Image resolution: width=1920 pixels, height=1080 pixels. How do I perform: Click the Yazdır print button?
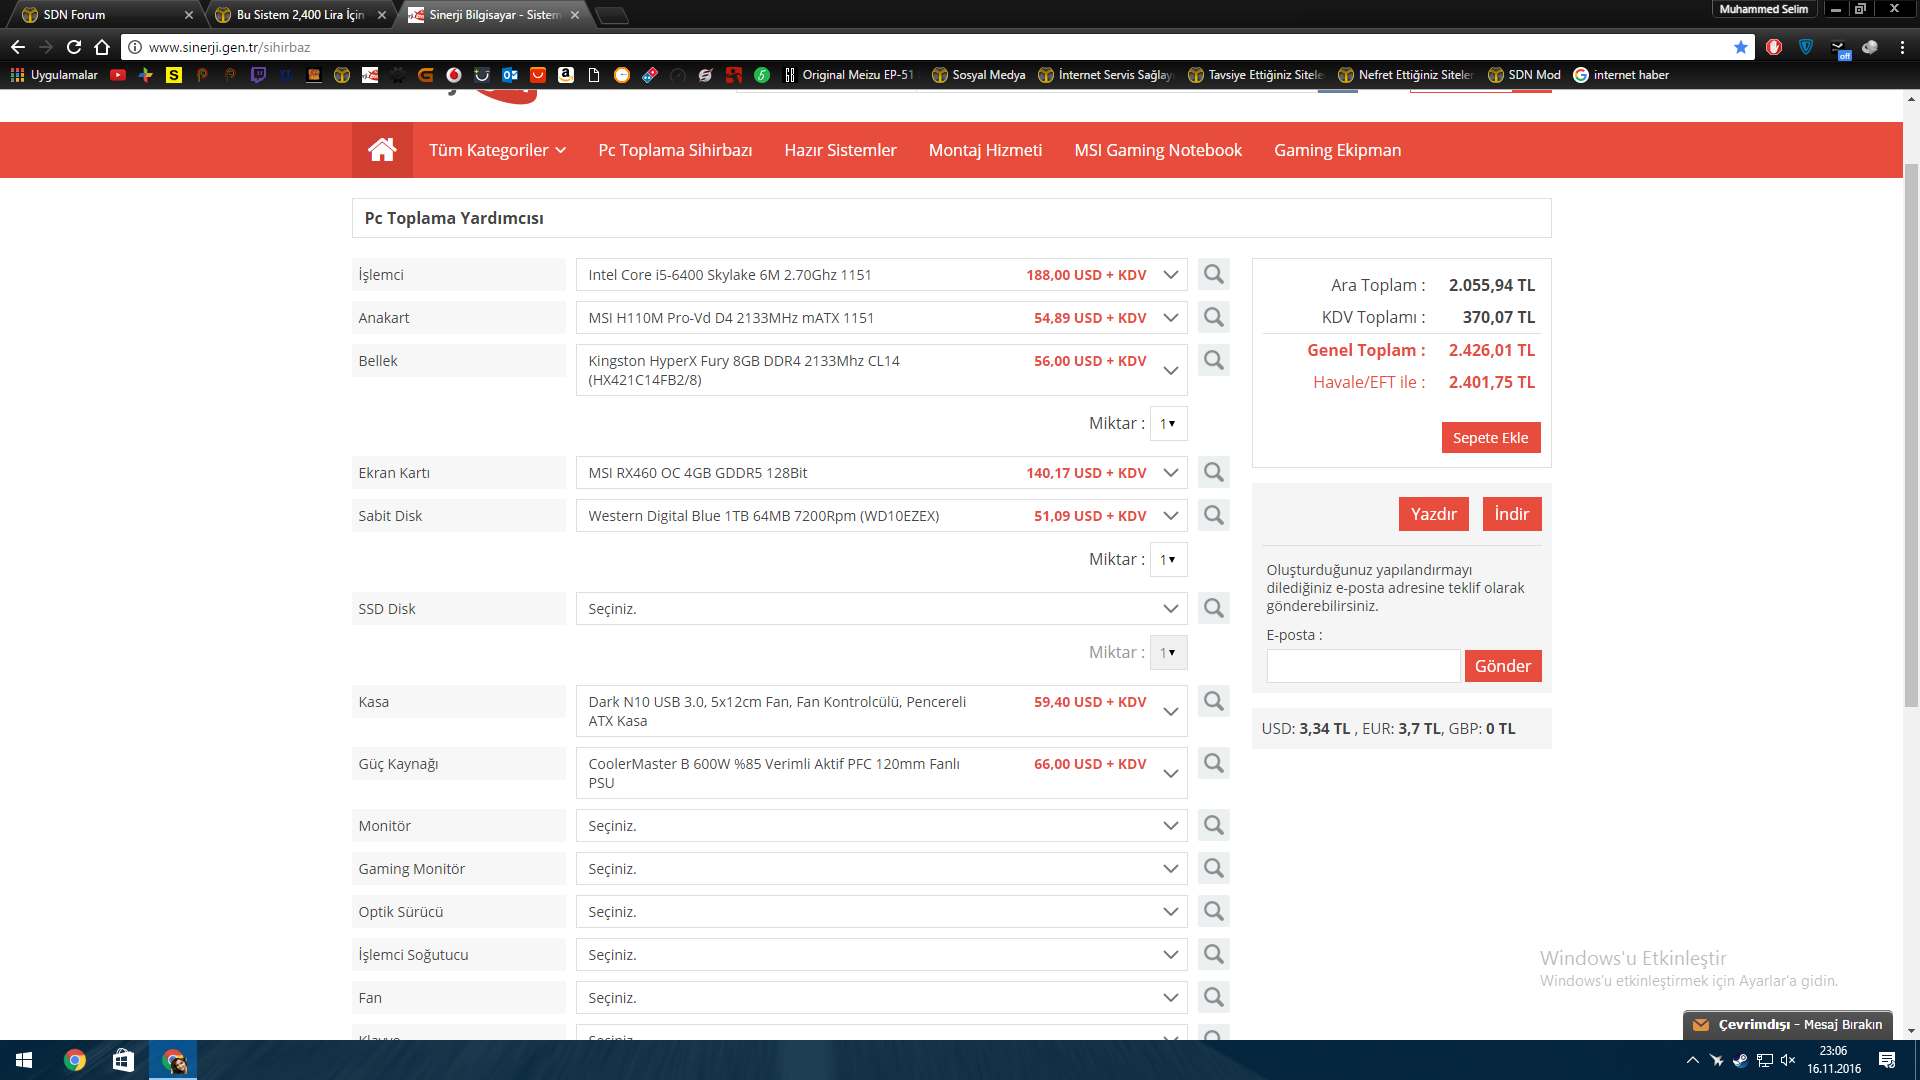[x=1433, y=514]
